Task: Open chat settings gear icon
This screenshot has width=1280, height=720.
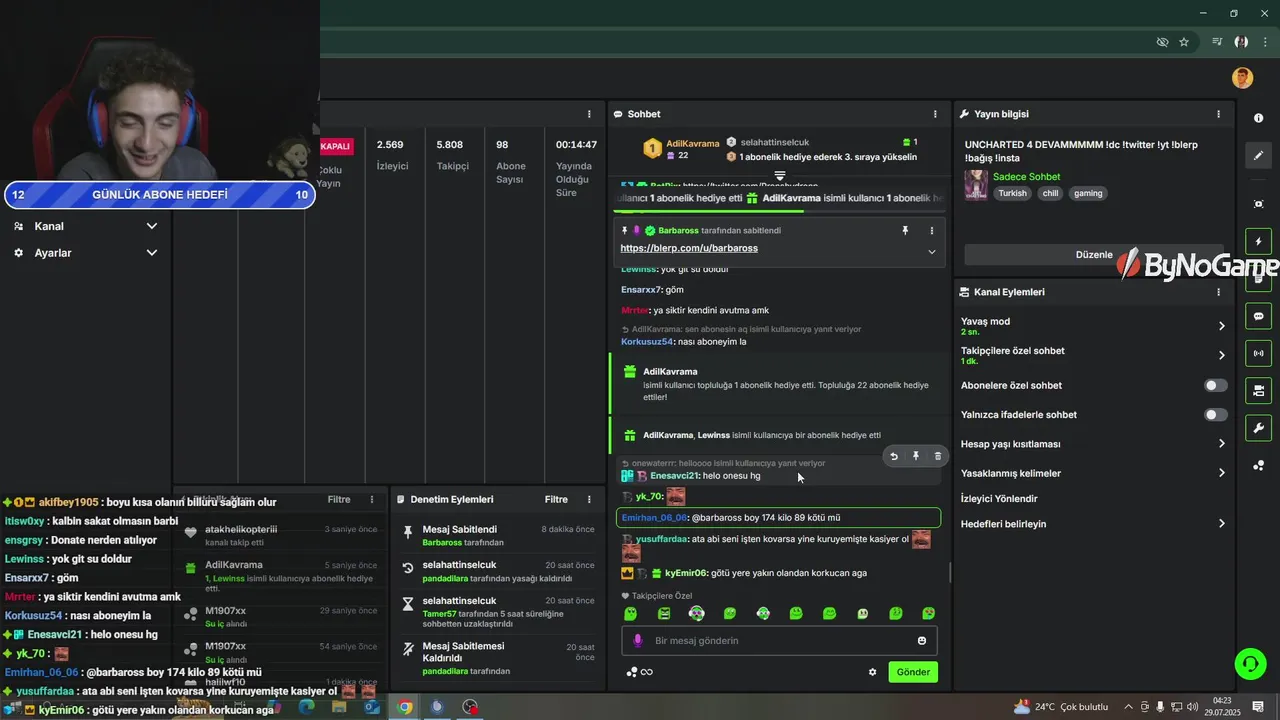Action: (x=872, y=672)
